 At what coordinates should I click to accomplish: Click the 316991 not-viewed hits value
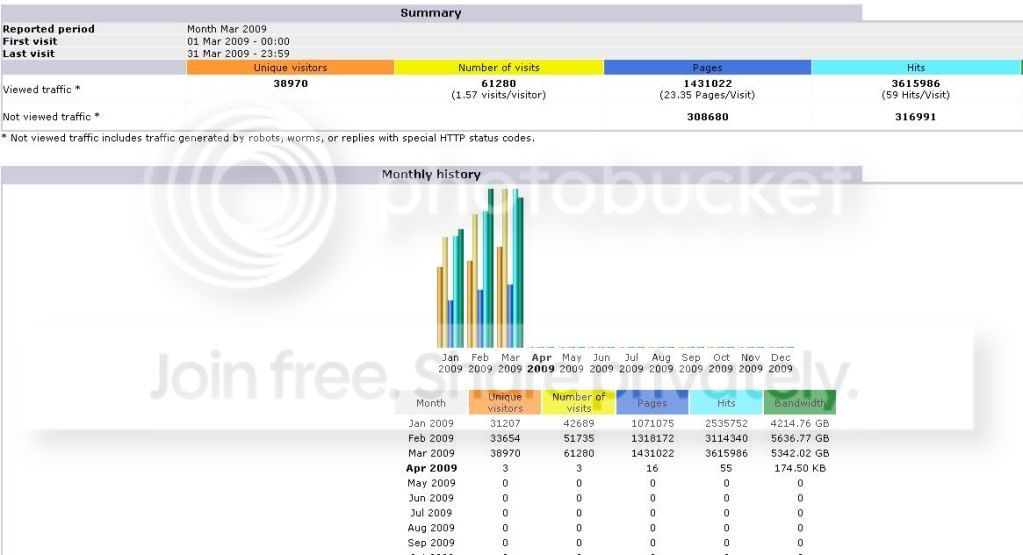915,117
